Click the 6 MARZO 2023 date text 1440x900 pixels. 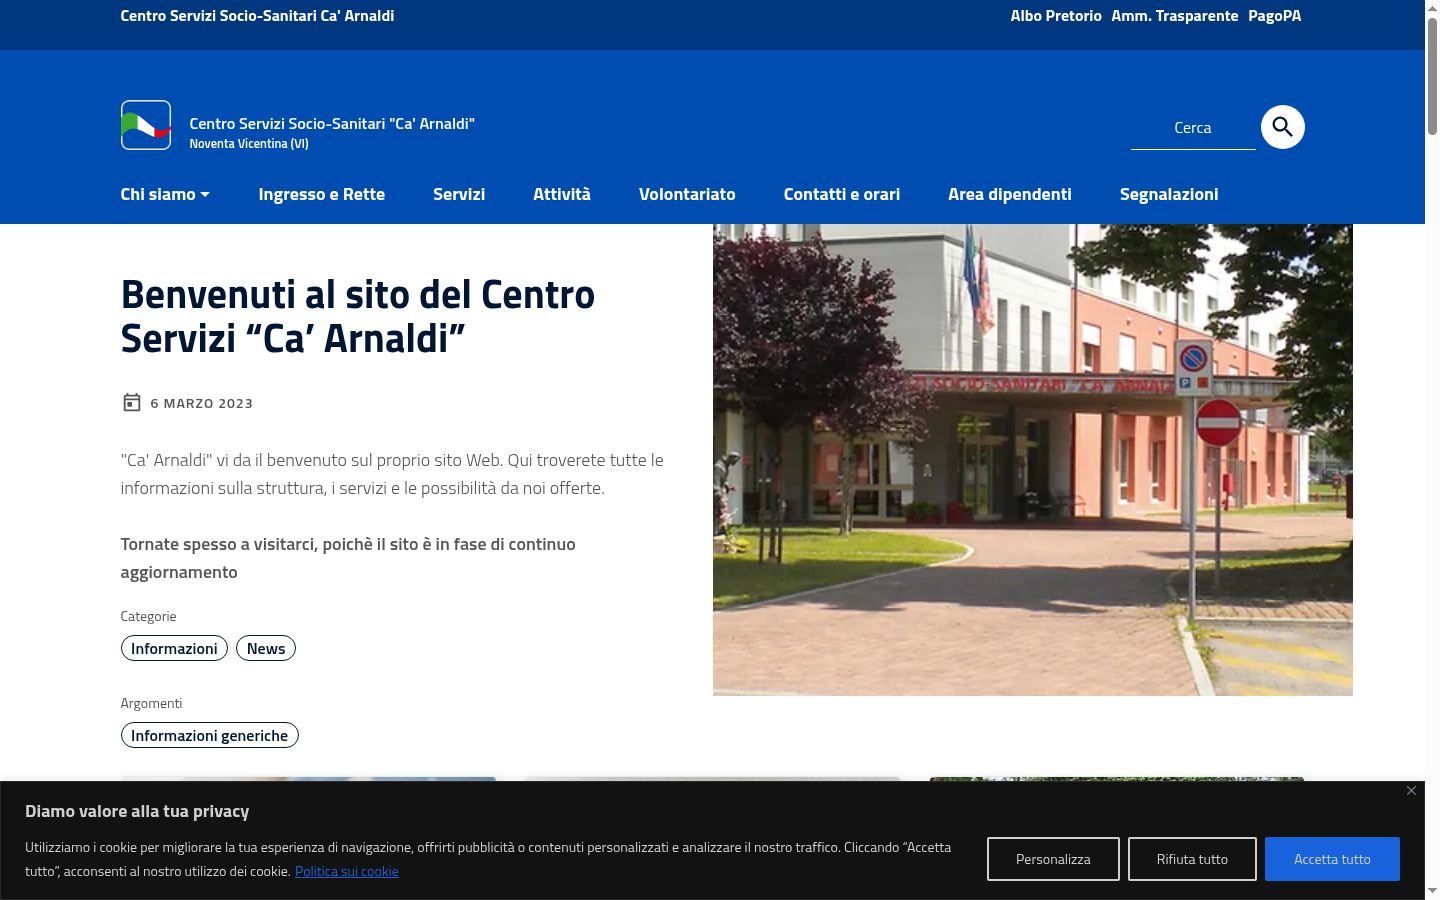(x=202, y=403)
